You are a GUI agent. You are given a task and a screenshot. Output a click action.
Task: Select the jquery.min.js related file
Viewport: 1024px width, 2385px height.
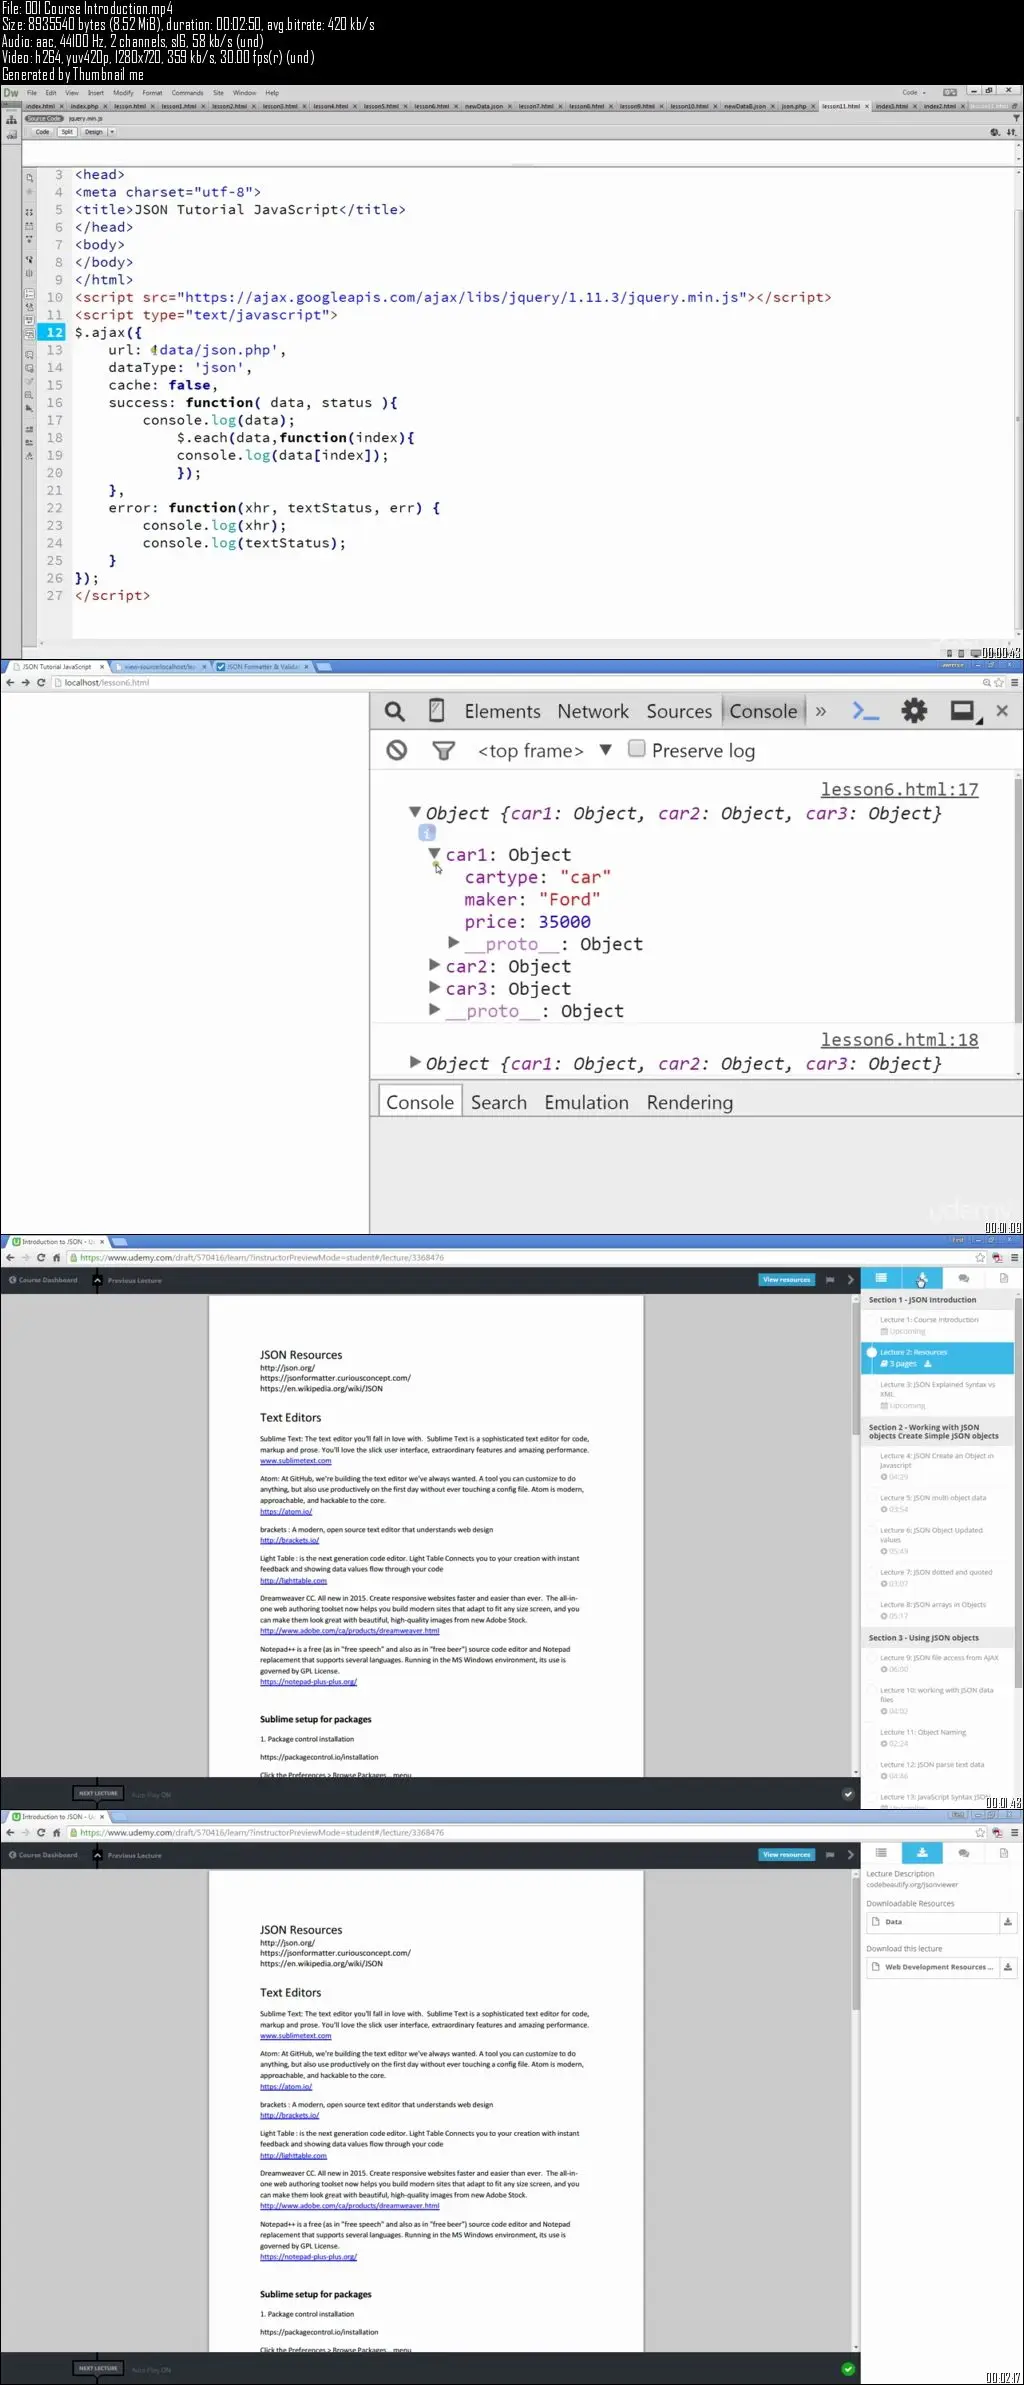pyautogui.click(x=86, y=119)
